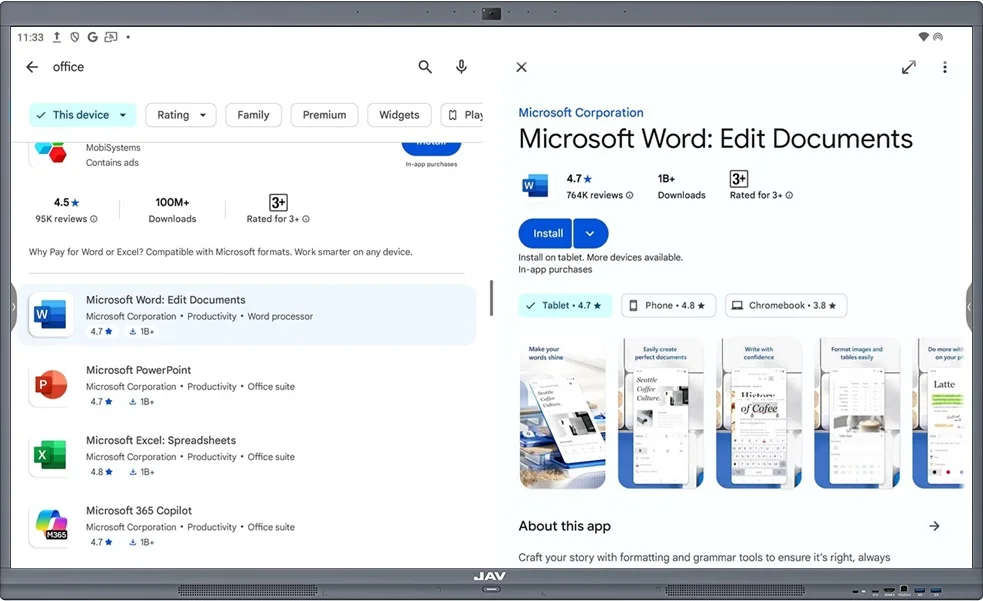Tap the voice search microphone icon
The width and height of the screenshot is (983, 601).
coord(461,67)
